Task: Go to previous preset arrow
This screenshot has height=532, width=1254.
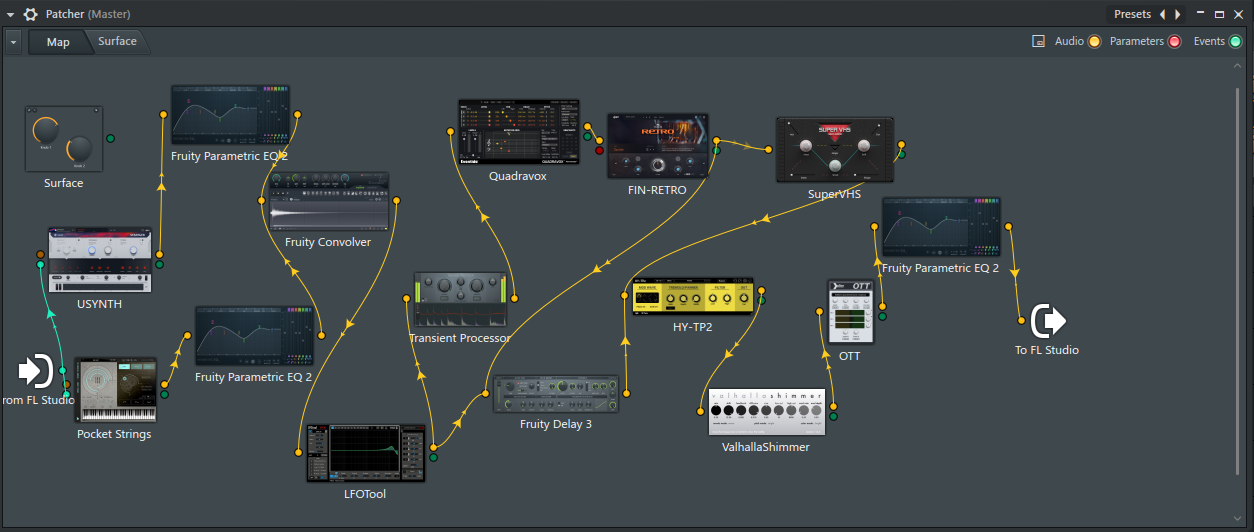Action: click(x=1162, y=14)
